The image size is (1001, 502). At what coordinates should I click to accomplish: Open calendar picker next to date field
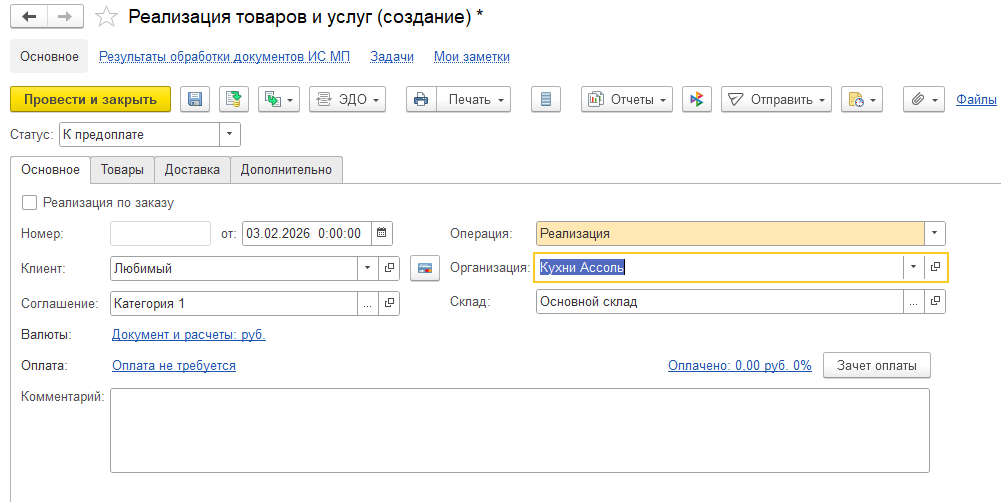(x=381, y=233)
